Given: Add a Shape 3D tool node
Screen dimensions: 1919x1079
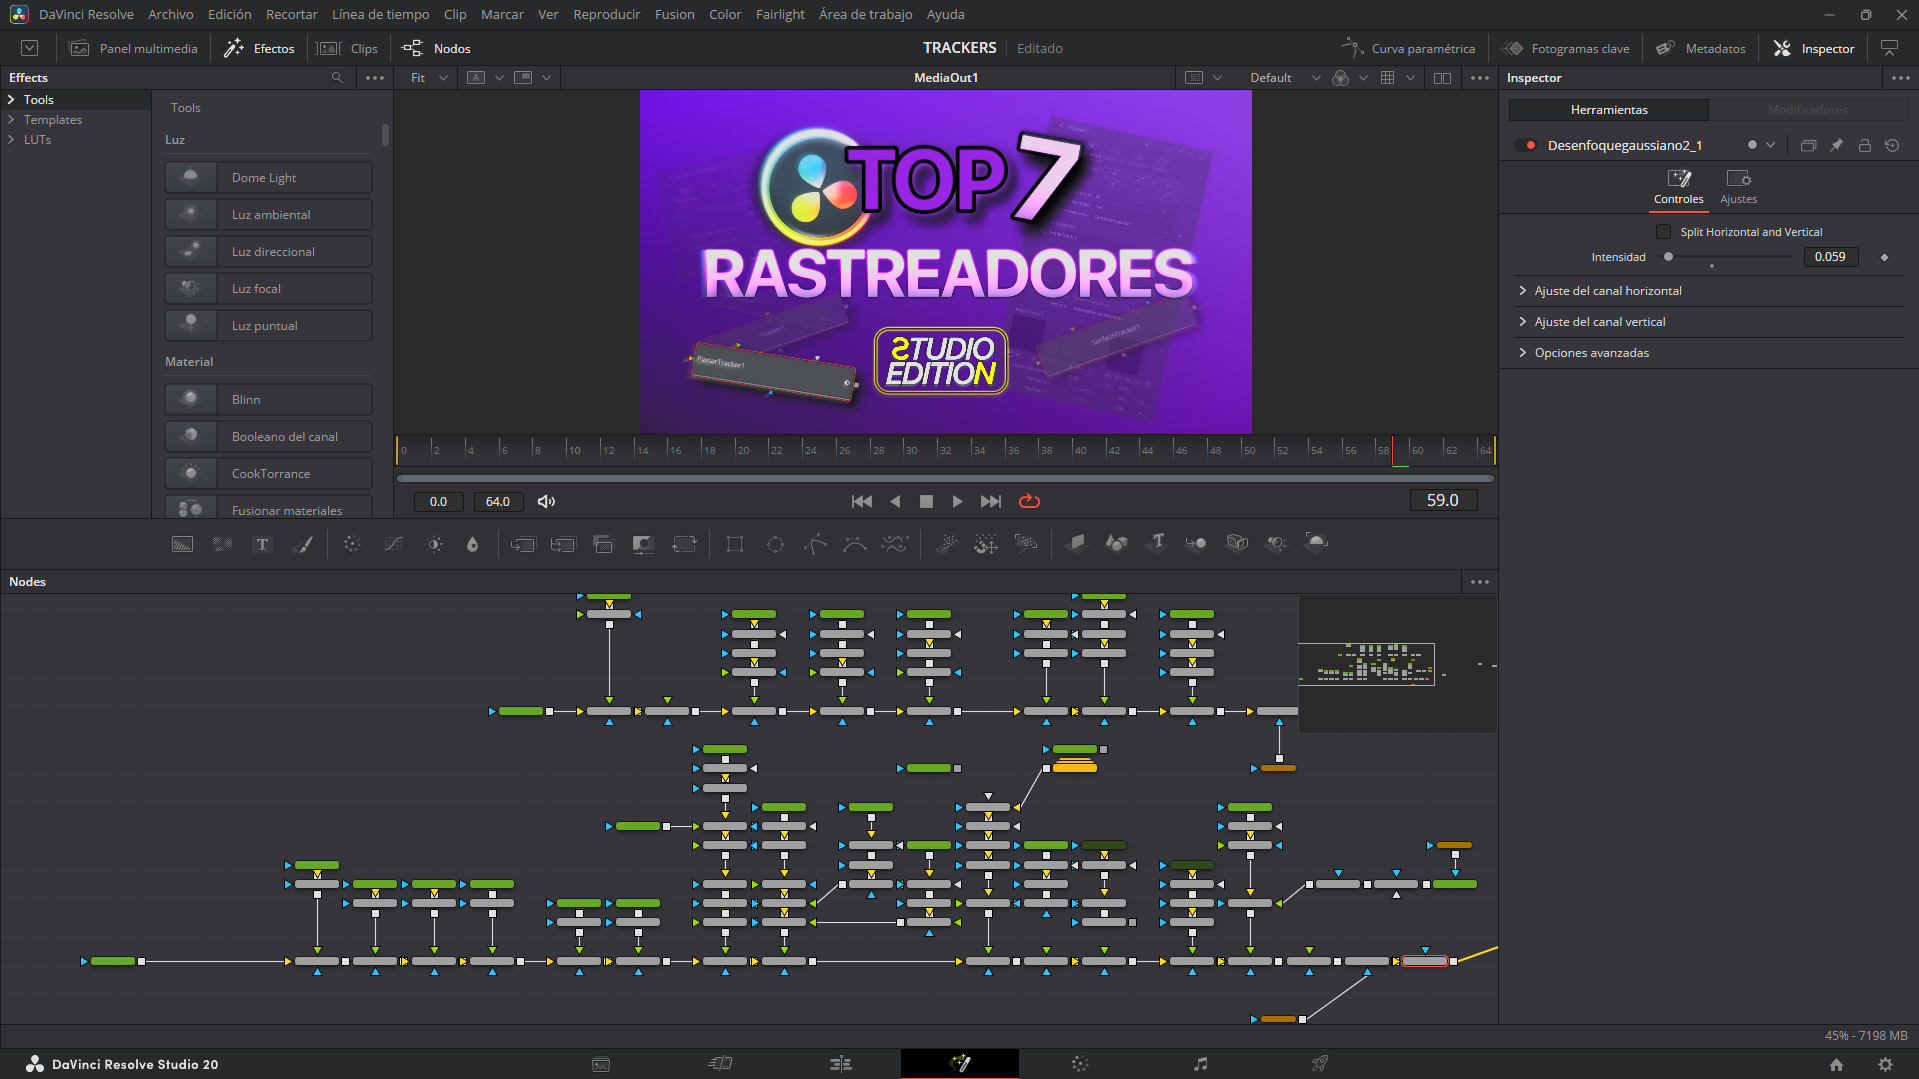Looking at the screenshot, I should click(1117, 543).
